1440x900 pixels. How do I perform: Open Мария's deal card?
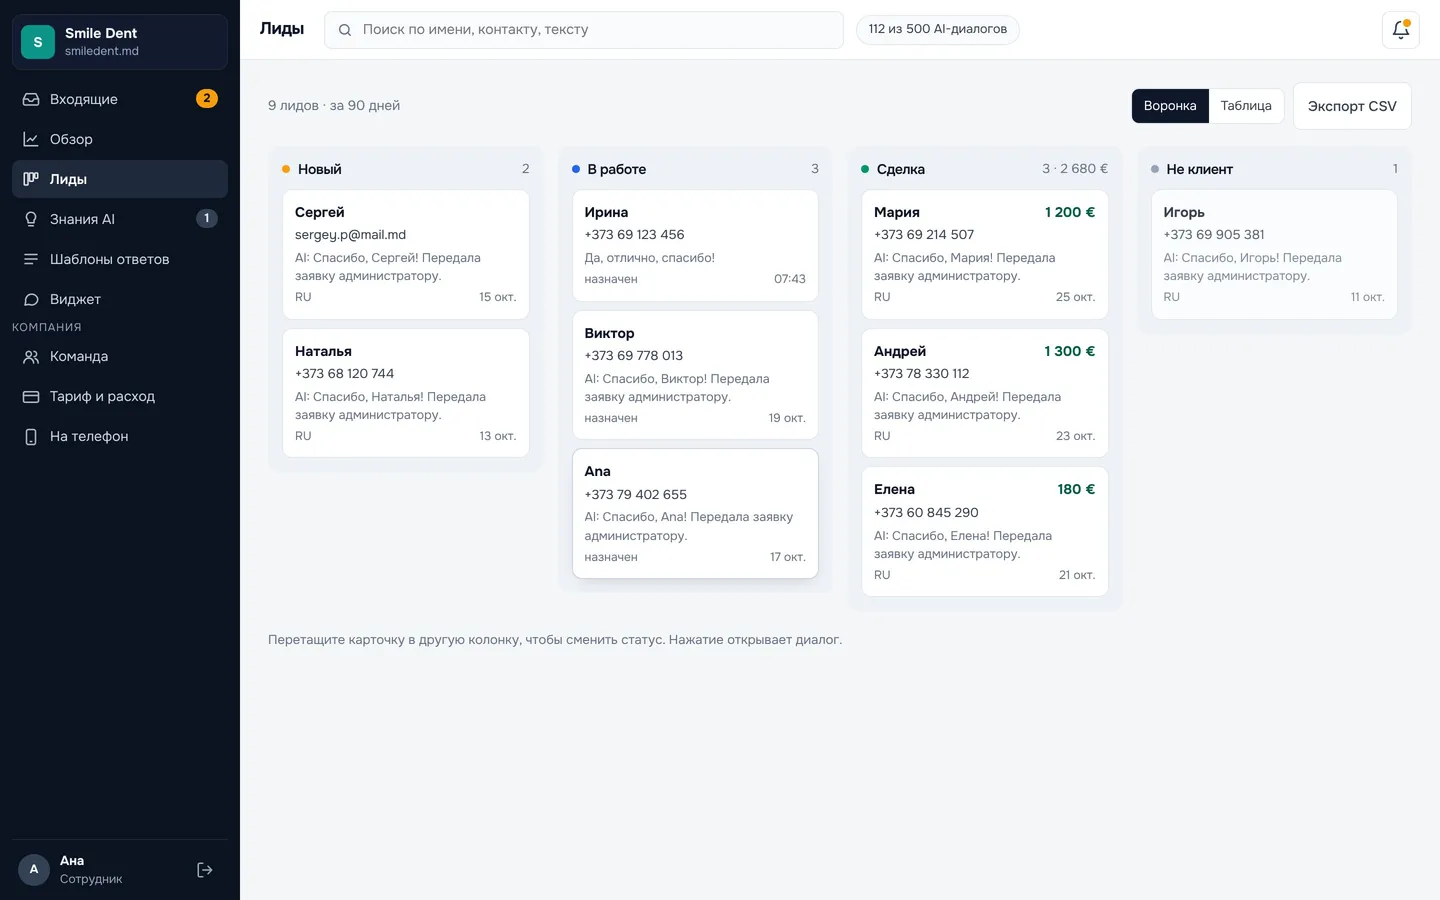(x=985, y=254)
